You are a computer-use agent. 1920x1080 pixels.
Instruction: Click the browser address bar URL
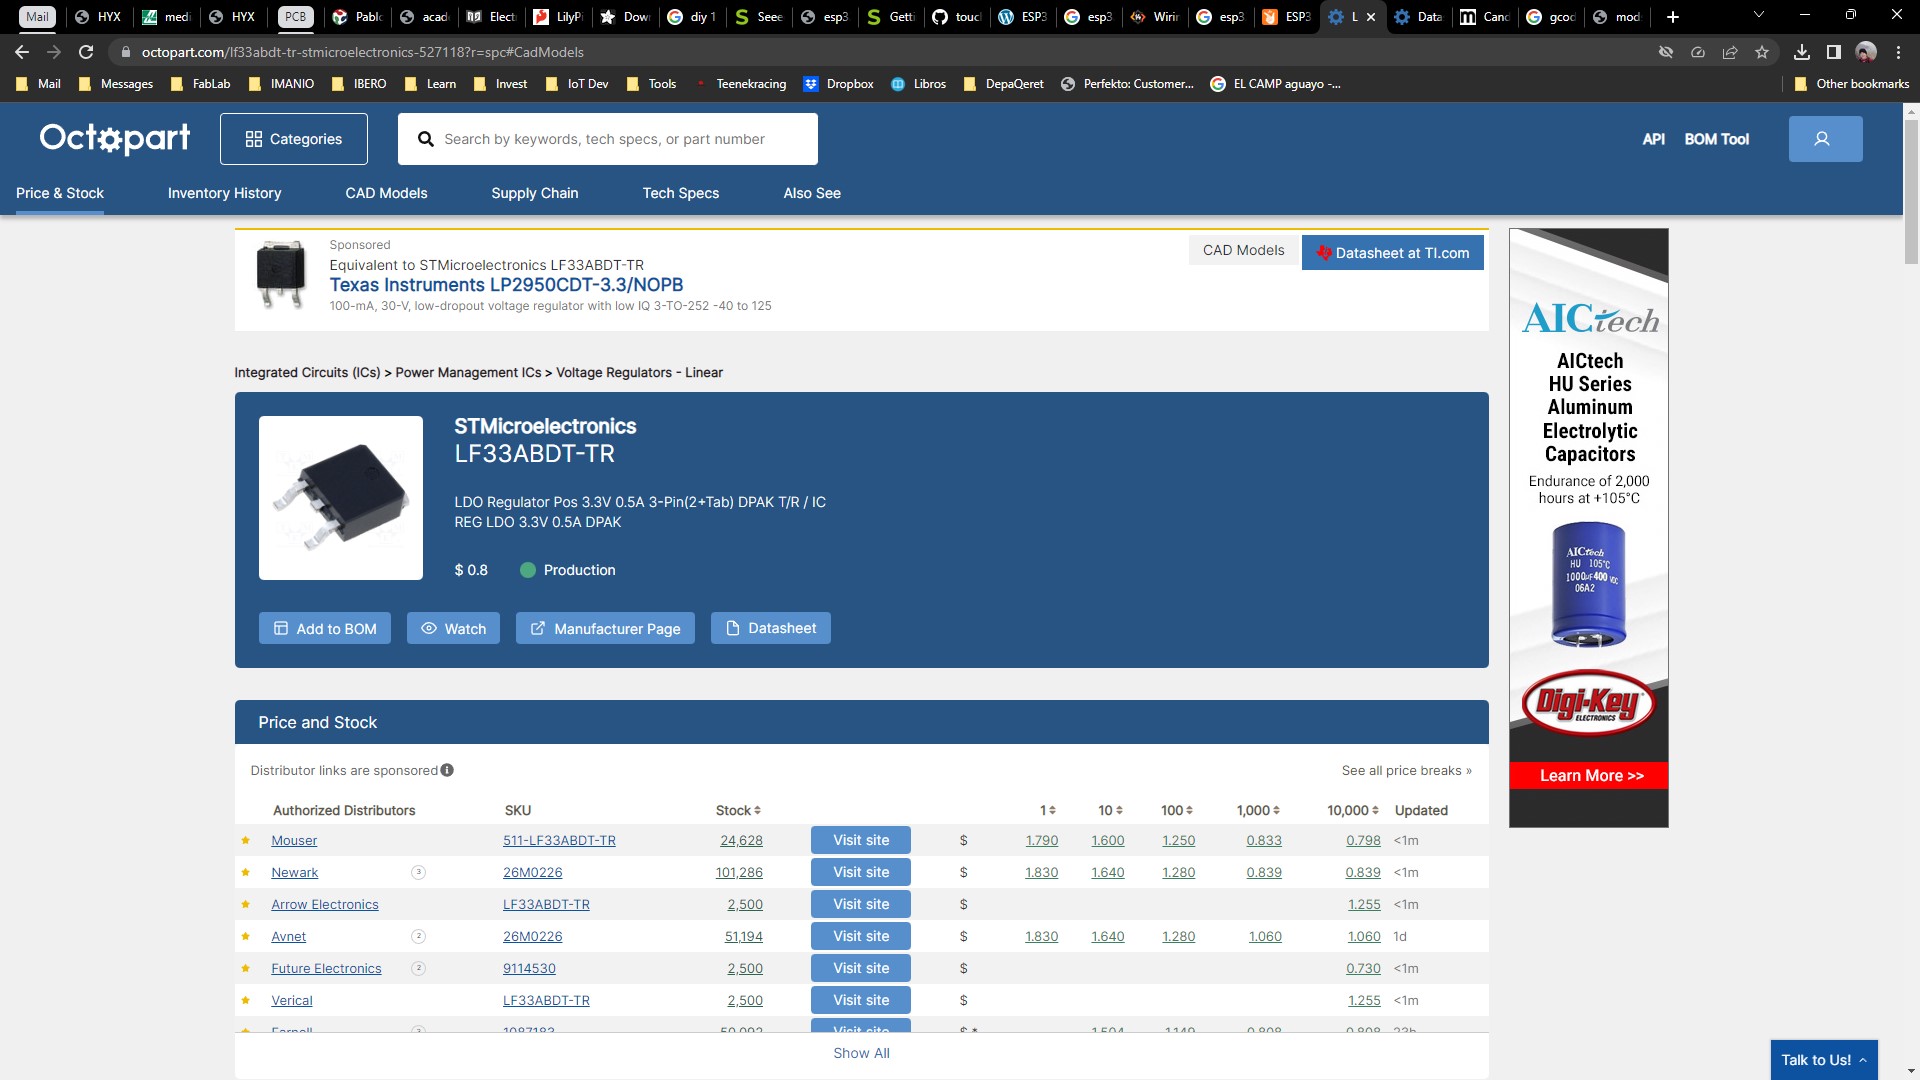[363, 52]
